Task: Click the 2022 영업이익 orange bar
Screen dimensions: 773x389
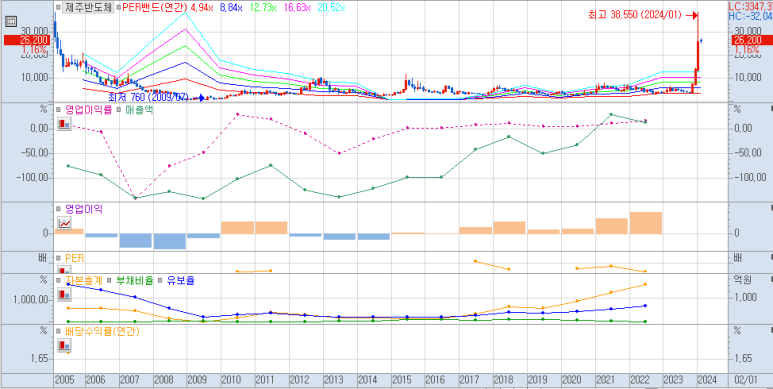Action: click(646, 223)
